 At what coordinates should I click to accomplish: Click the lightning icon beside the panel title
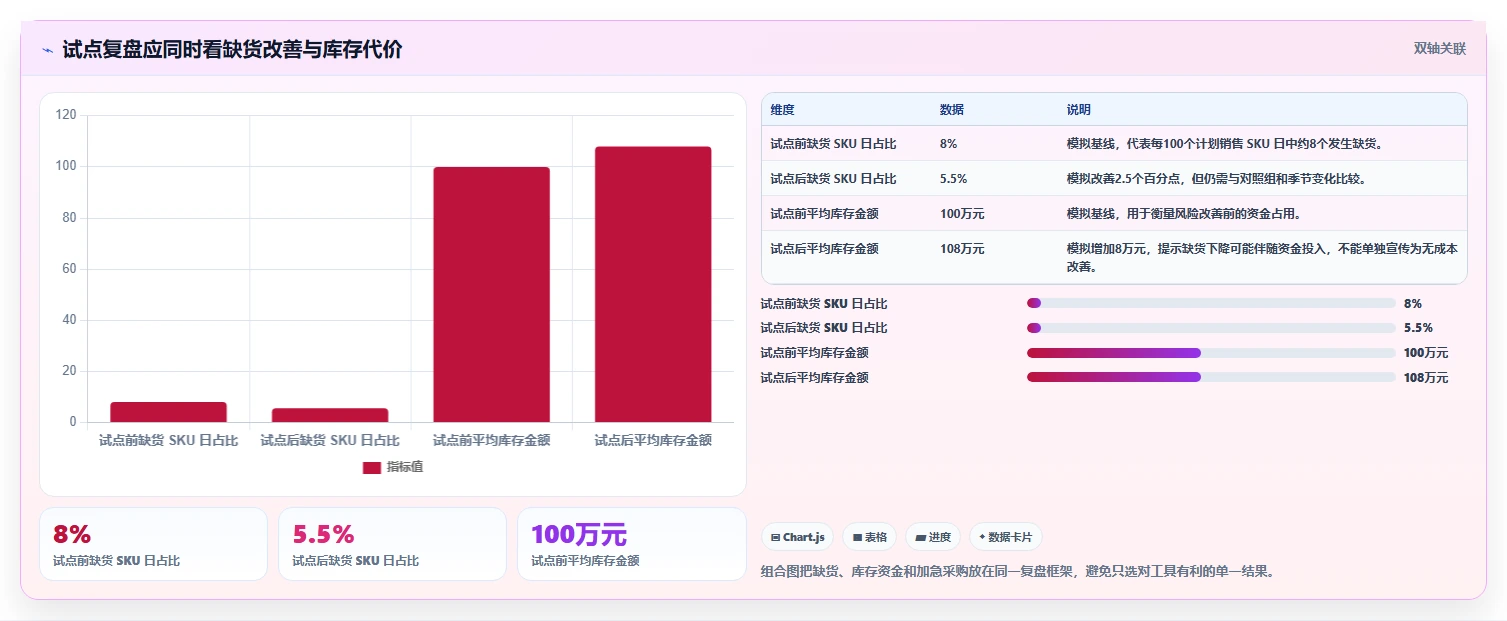[47, 50]
